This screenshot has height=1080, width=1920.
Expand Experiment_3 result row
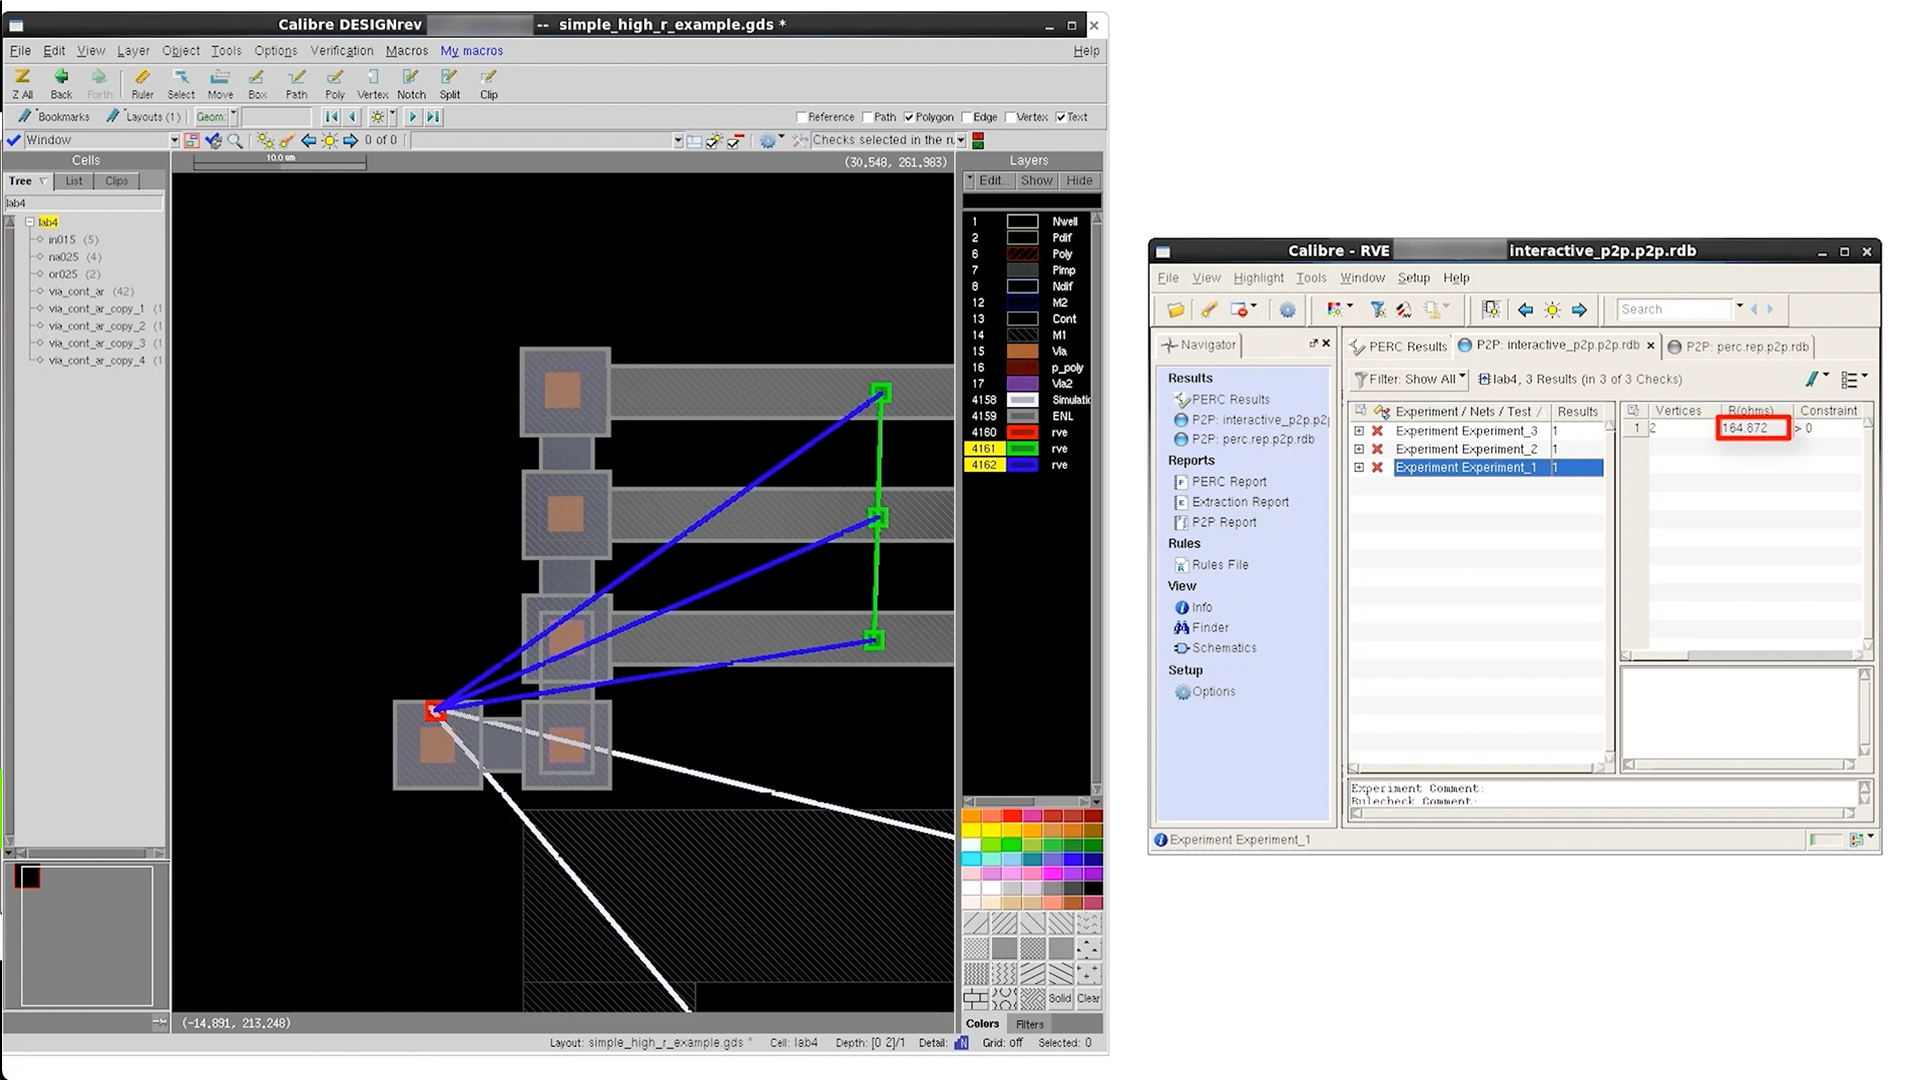pyautogui.click(x=1359, y=431)
